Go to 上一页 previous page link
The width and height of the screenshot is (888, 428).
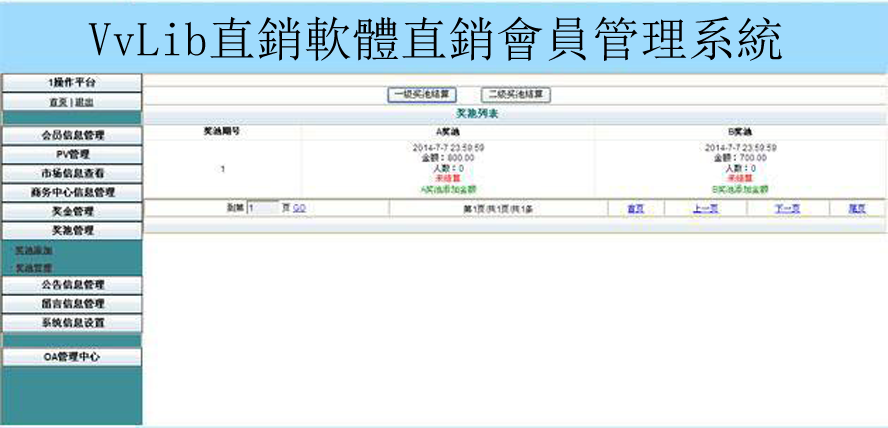click(x=706, y=209)
